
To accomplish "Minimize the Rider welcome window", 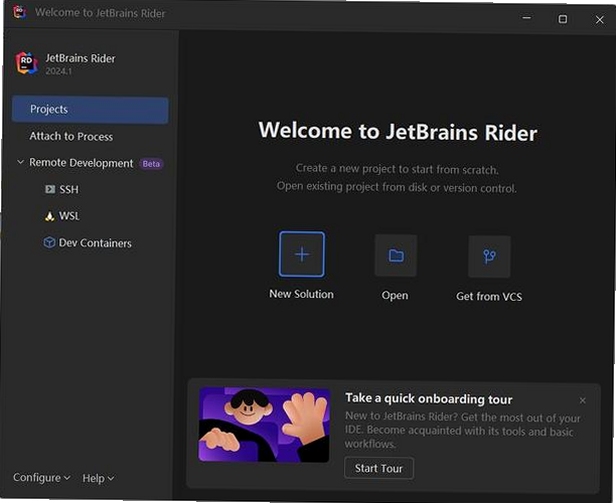I will (x=527, y=18).
